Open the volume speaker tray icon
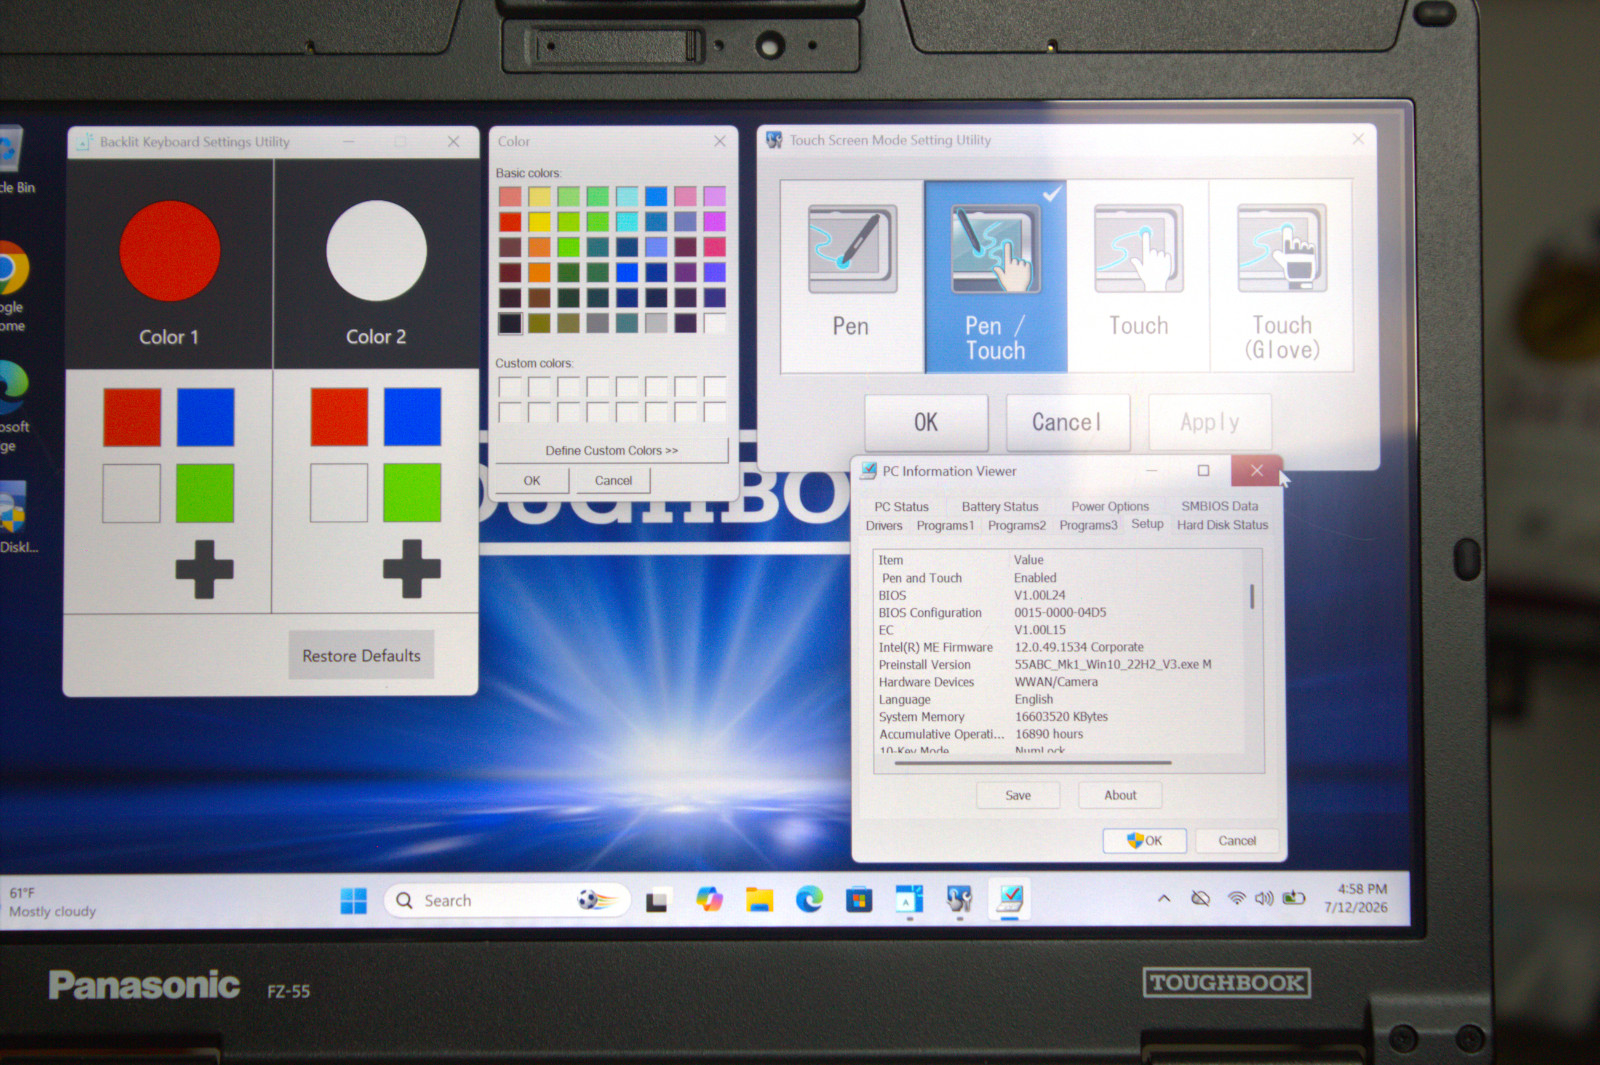Image resolution: width=1600 pixels, height=1065 pixels. (1264, 898)
